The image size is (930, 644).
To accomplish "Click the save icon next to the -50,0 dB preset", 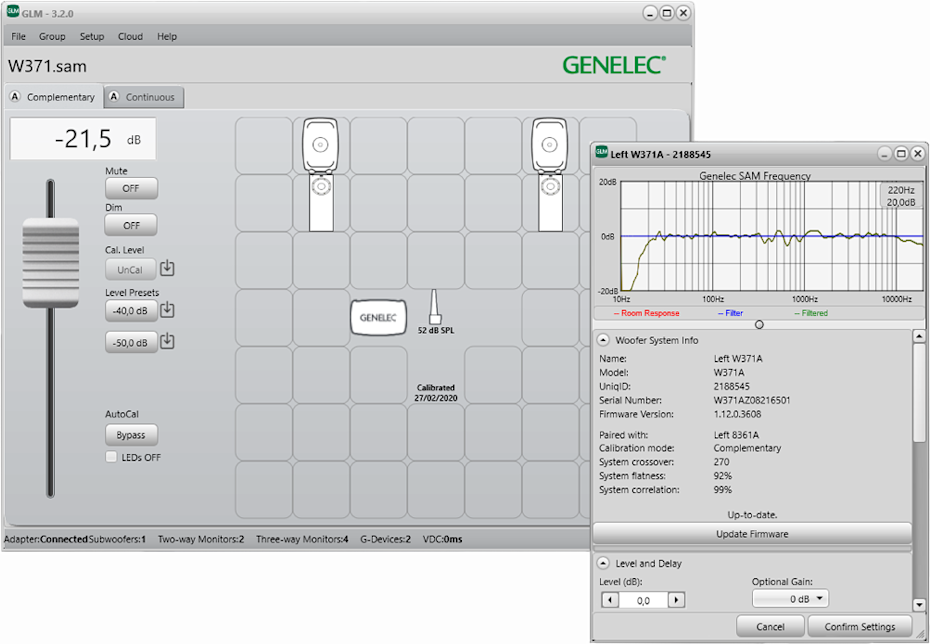I will click(x=168, y=342).
